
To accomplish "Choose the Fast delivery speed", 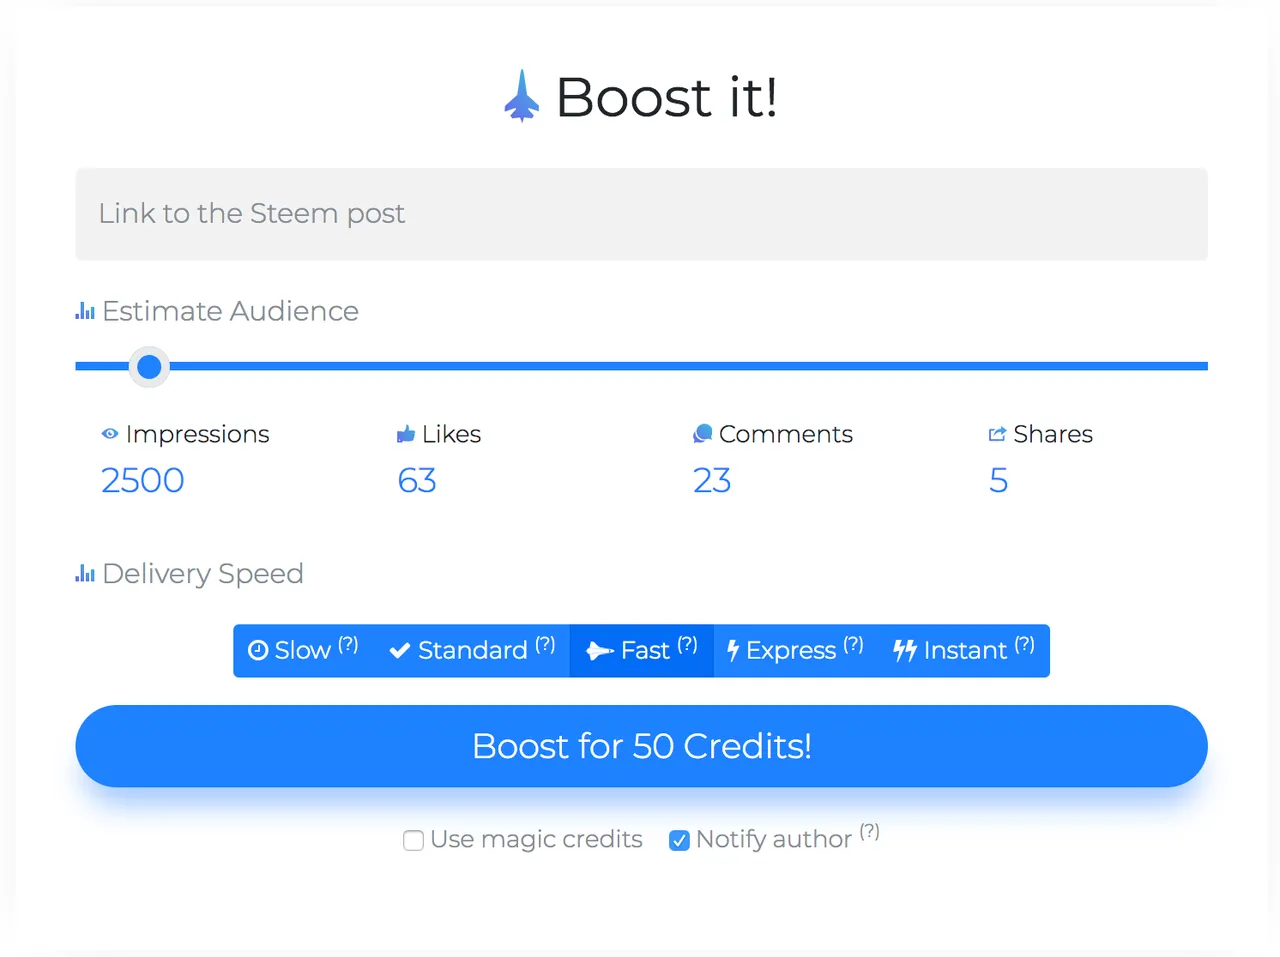I will click(642, 651).
